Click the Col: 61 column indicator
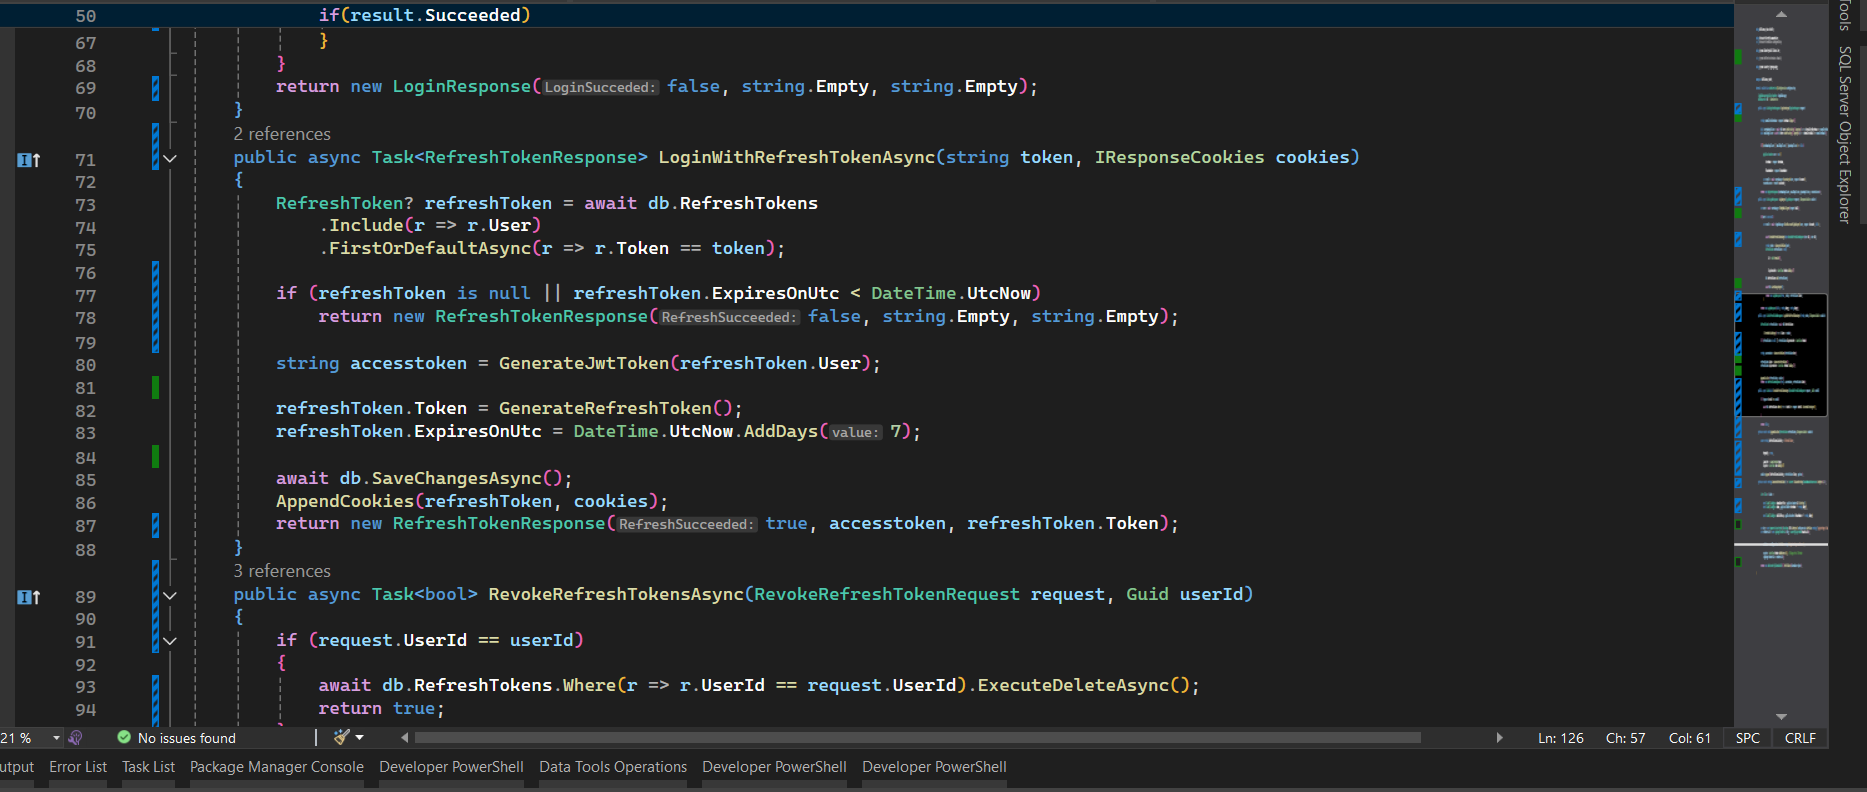The height and width of the screenshot is (792, 1867). pyautogui.click(x=1690, y=738)
